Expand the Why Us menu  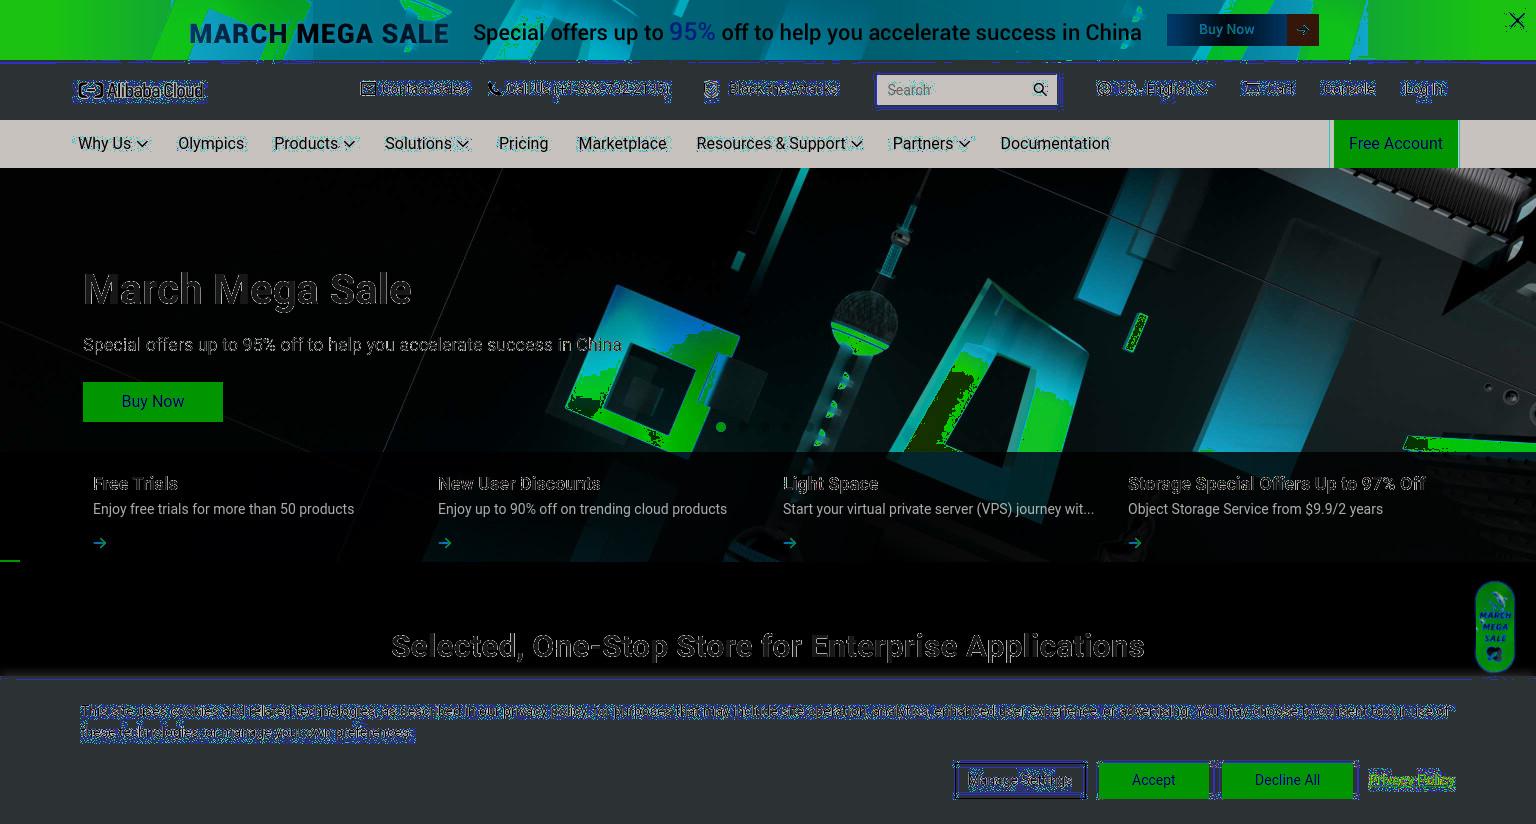point(113,144)
